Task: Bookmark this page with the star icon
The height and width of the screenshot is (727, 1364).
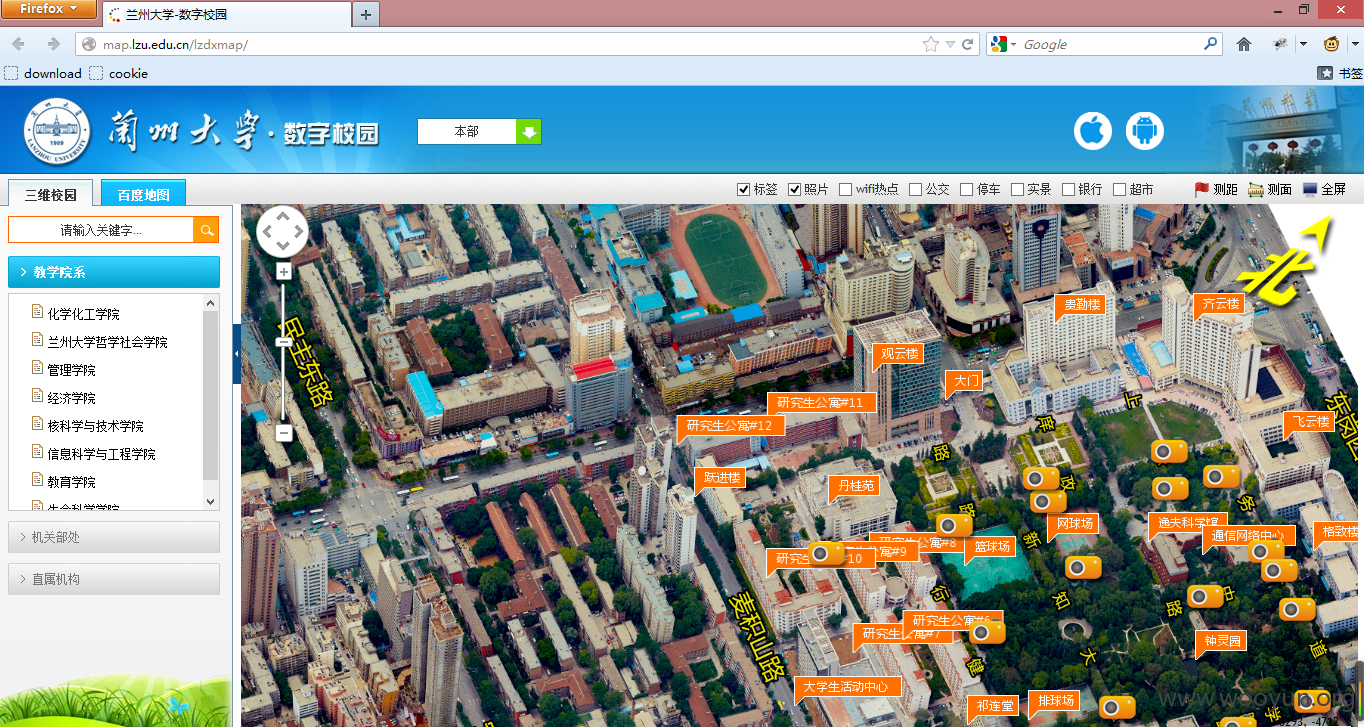Action: (x=931, y=44)
